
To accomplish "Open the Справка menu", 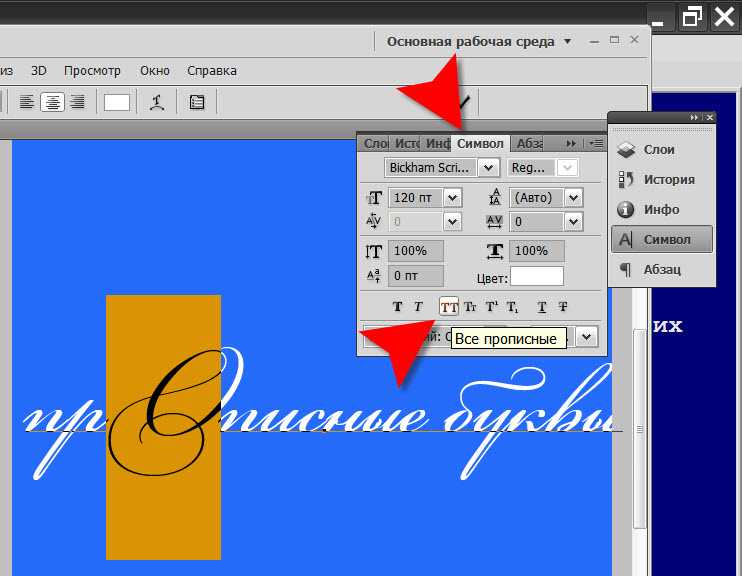I will tap(212, 71).
